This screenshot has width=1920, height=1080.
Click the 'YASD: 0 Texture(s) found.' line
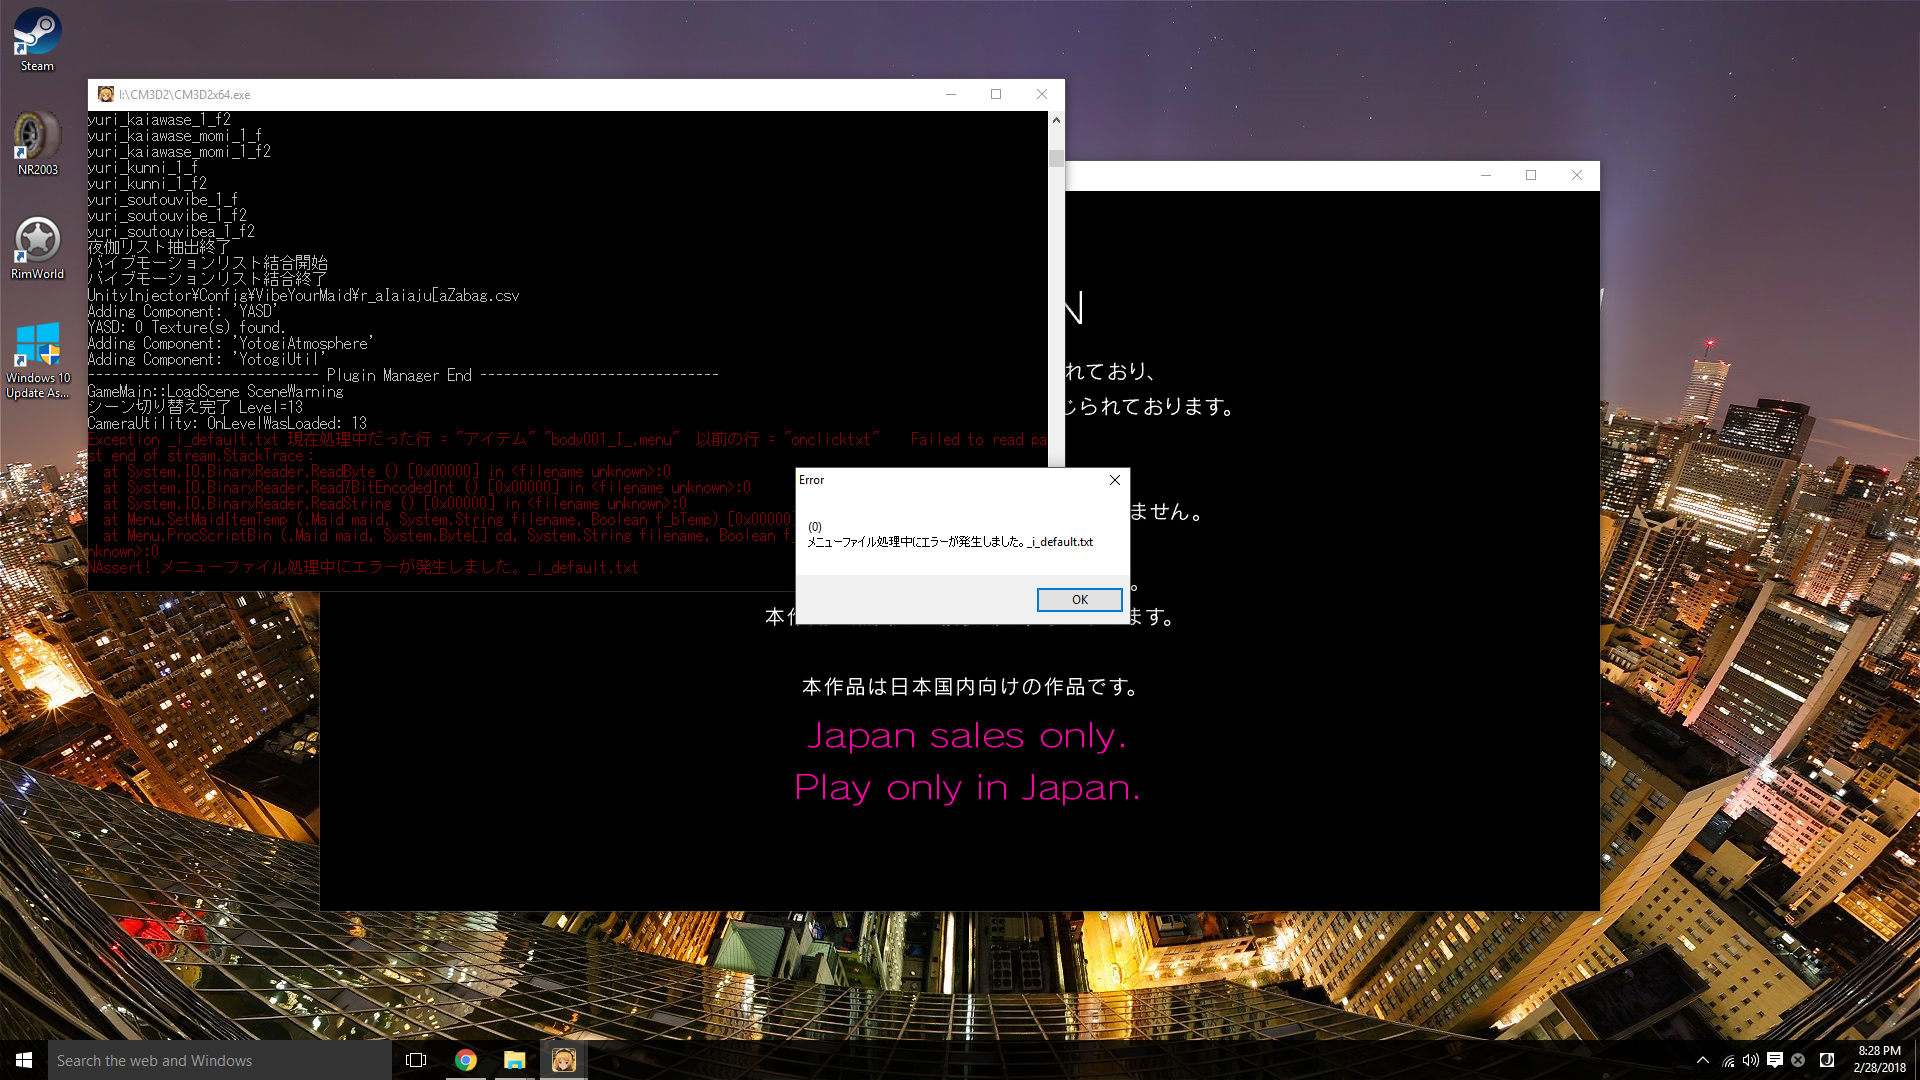pos(187,327)
